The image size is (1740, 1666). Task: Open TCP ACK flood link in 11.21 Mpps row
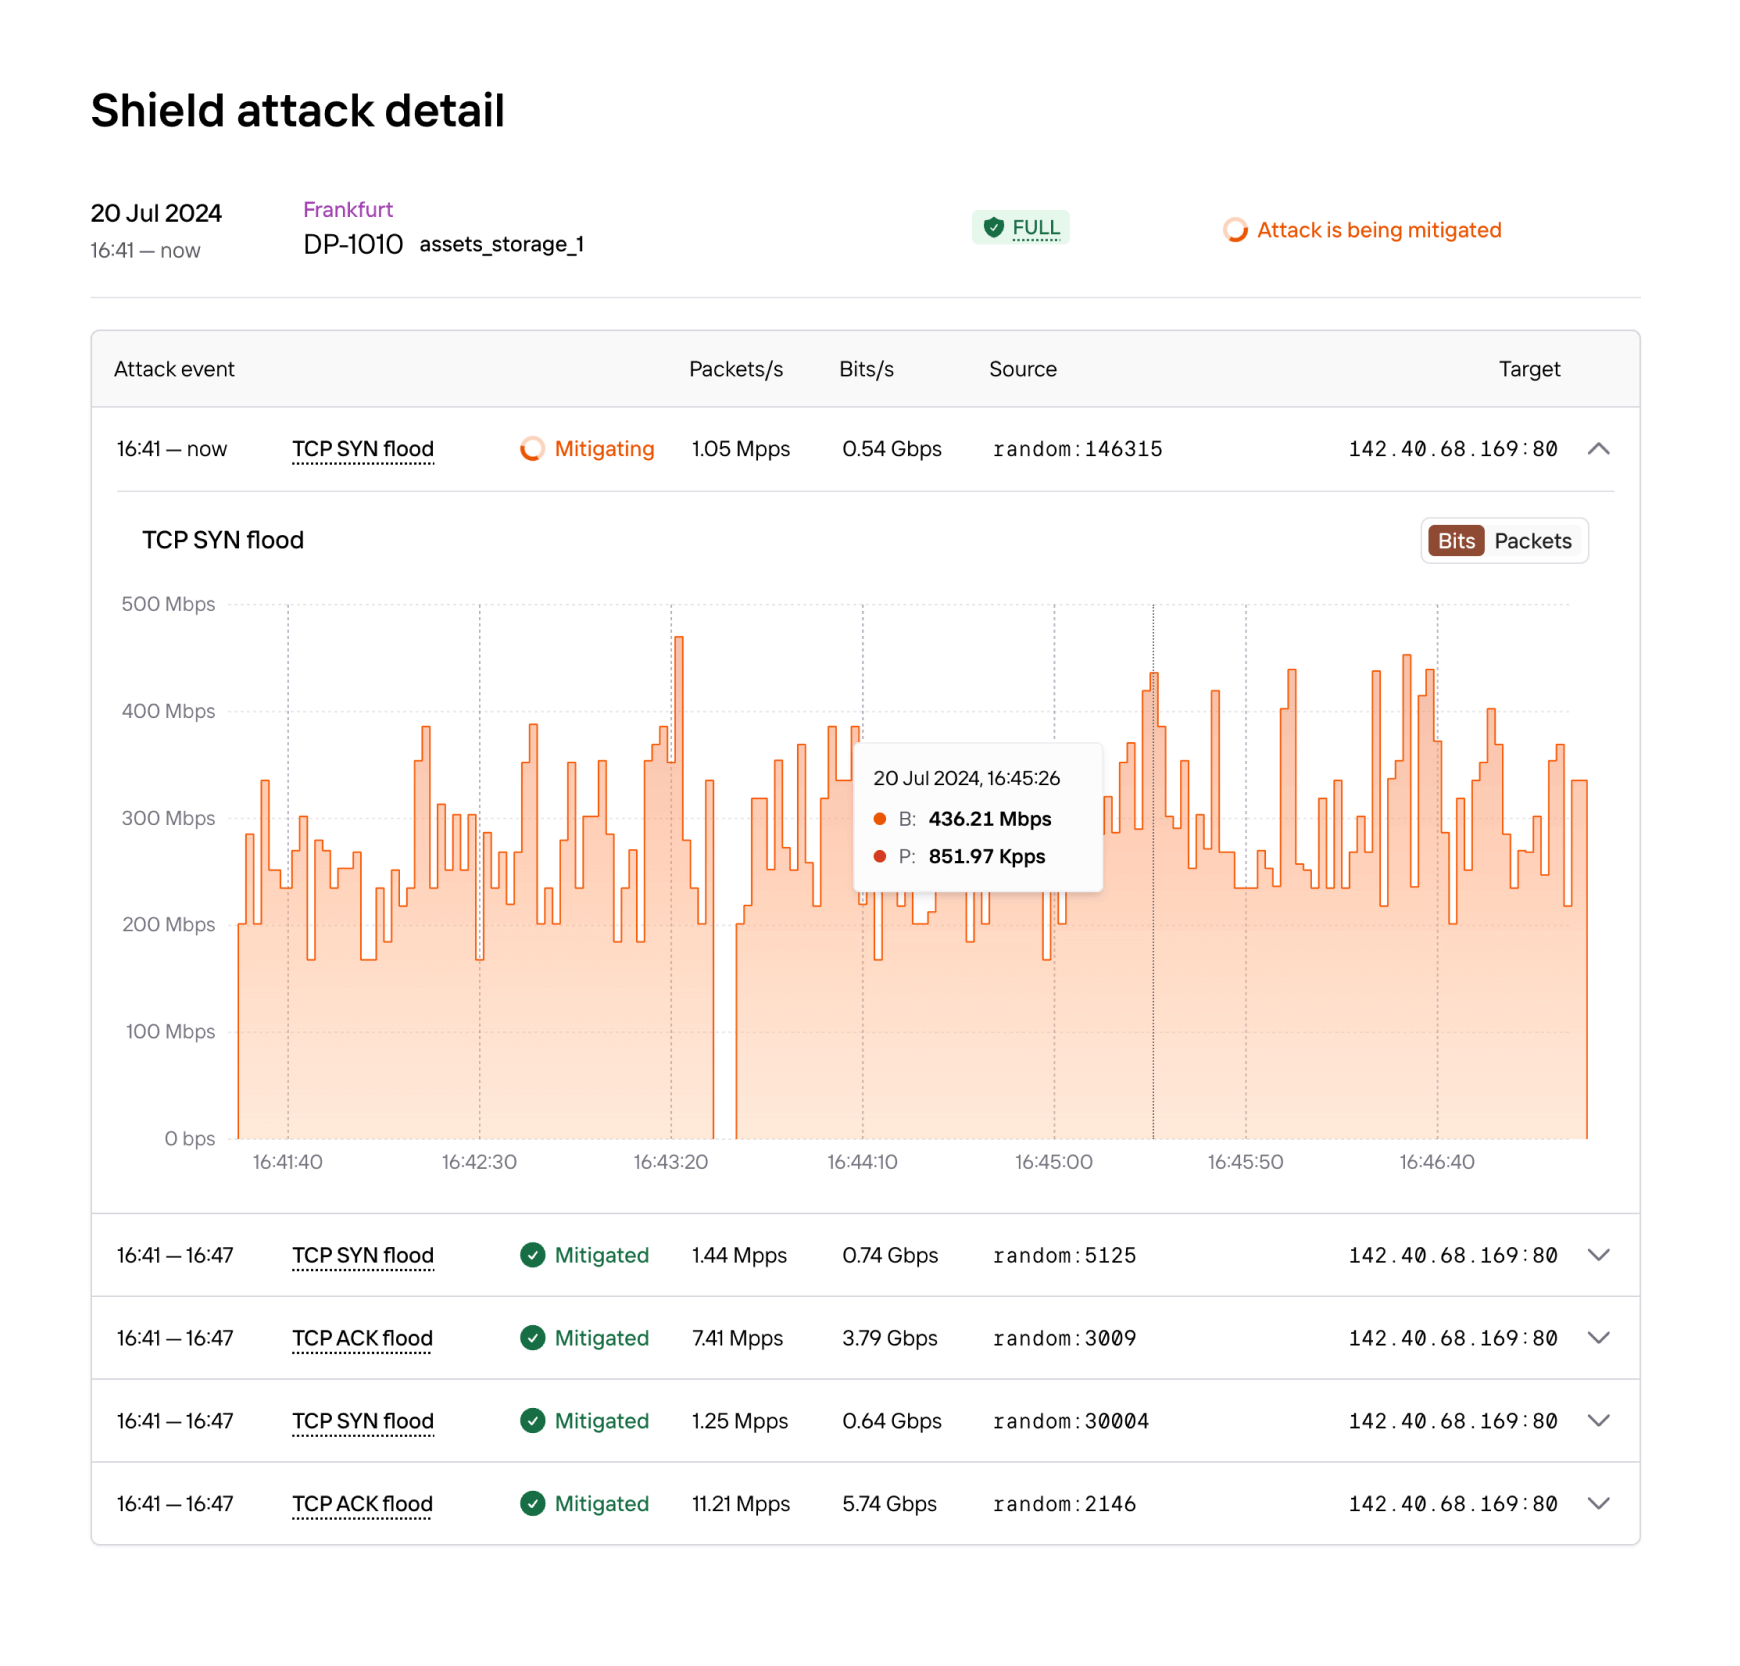click(362, 1504)
